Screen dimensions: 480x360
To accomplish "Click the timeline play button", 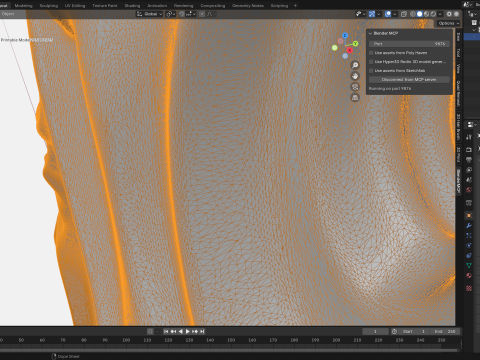I will [188, 331].
